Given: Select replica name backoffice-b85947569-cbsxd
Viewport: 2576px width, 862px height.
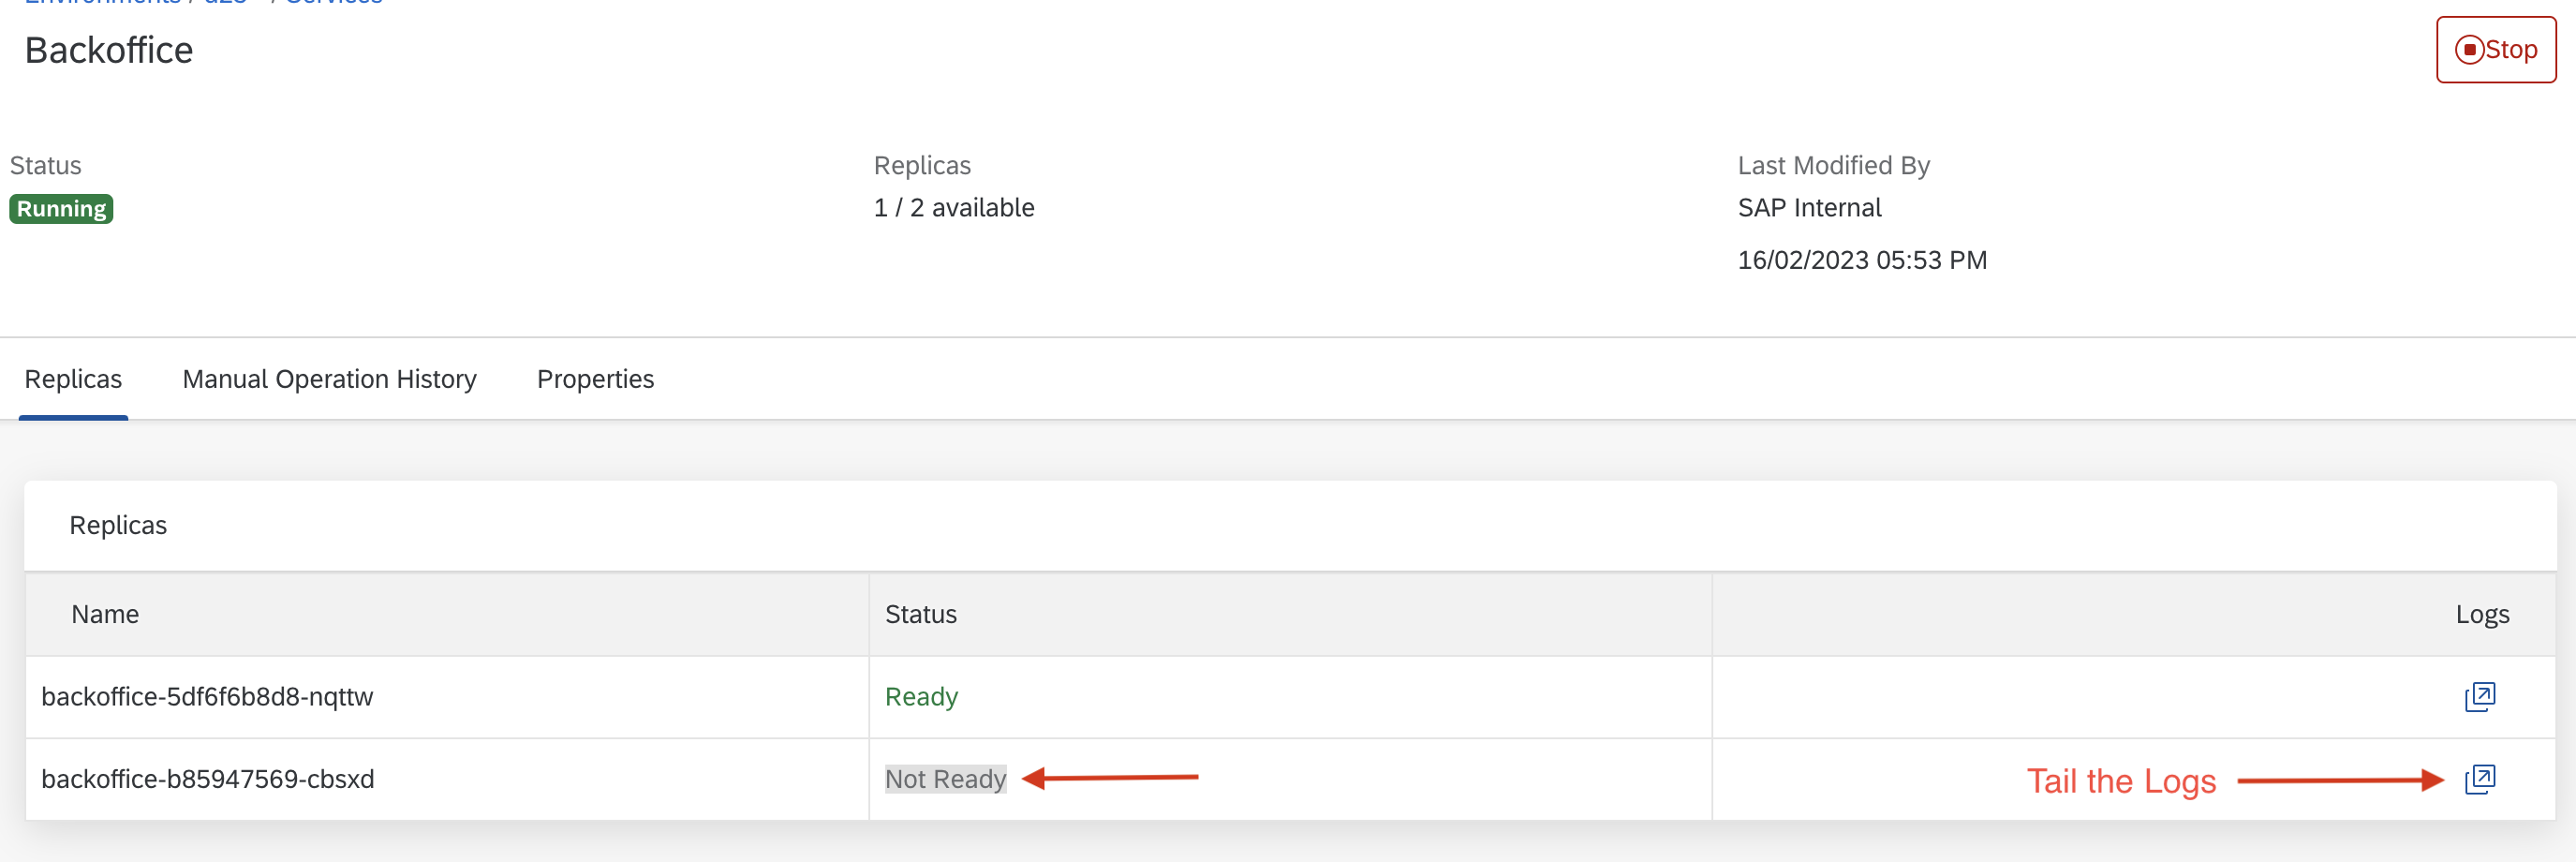Looking at the screenshot, I should click(x=207, y=779).
